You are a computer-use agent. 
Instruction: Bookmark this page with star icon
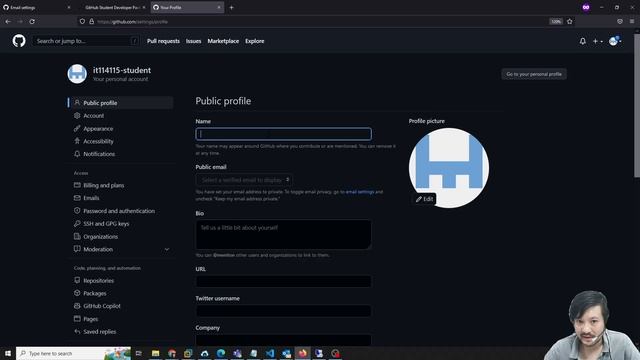[570, 21]
